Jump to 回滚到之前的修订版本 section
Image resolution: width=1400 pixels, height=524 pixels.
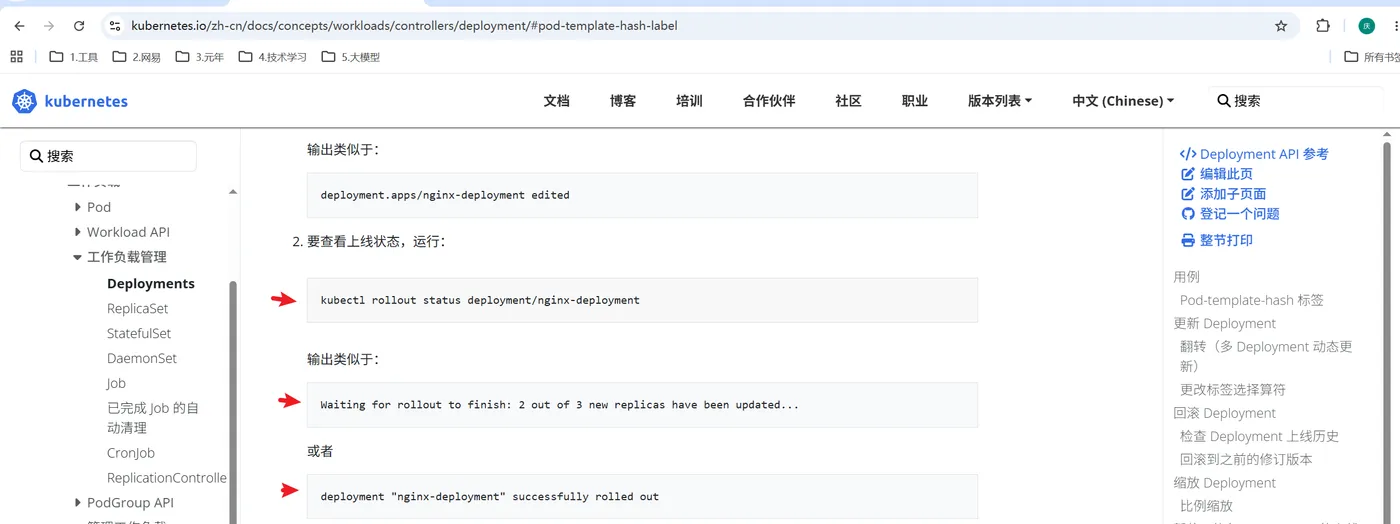click(x=1246, y=459)
